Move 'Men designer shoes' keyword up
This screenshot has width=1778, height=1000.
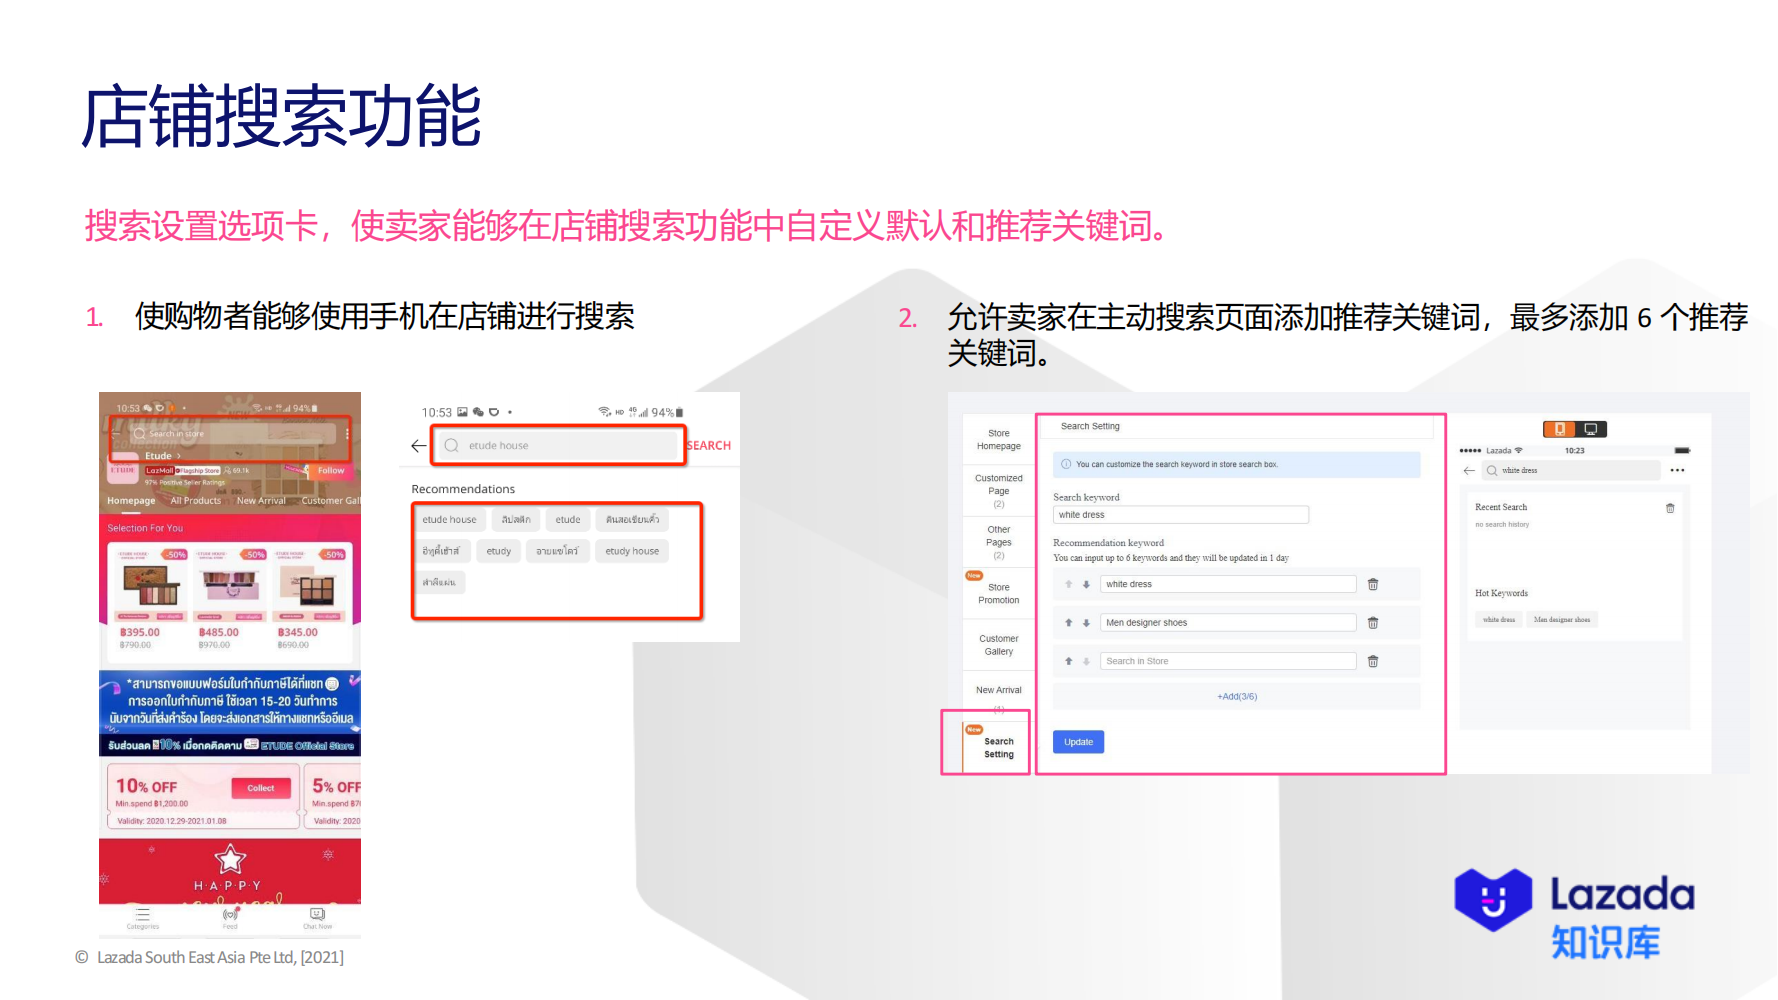pyautogui.click(x=1069, y=623)
